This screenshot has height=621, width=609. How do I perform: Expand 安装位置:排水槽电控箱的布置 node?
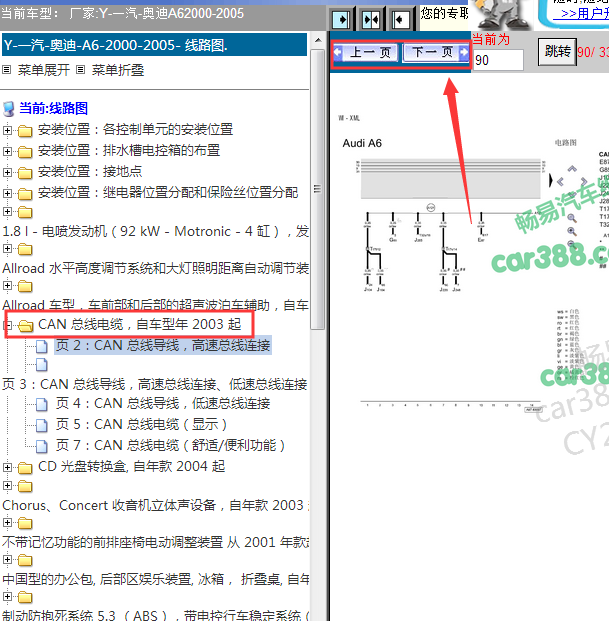click(x=7, y=151)
